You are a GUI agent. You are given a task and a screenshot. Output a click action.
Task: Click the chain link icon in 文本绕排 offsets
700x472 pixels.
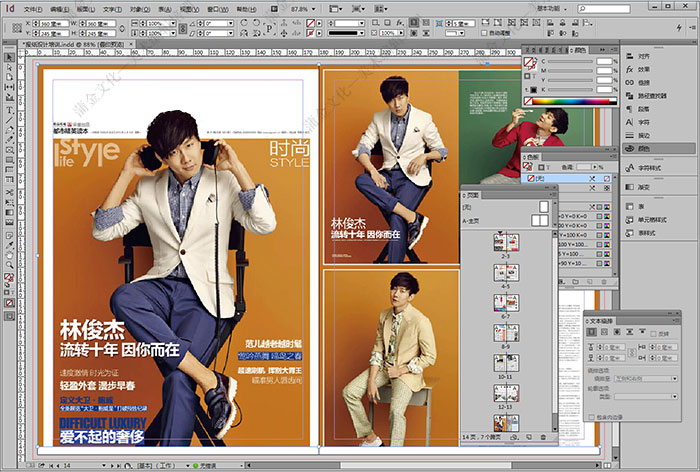631,352
